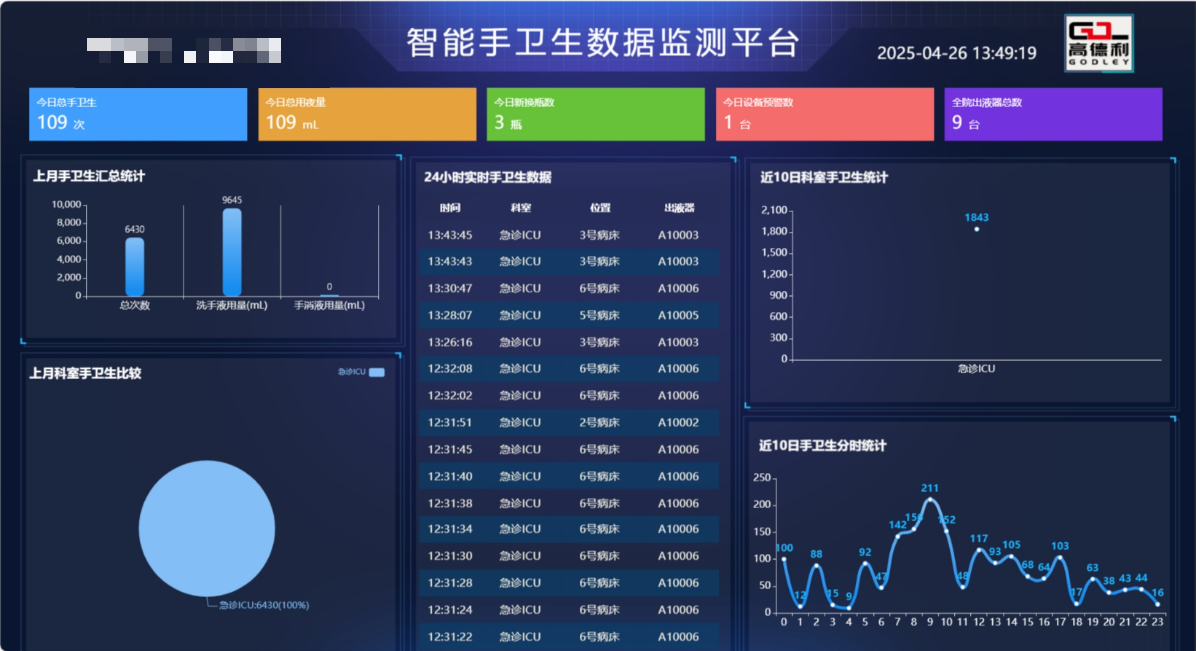Screen dimensions: 1196x651
Task: Select the 13:30:47 table row
Action: [569, 288]
